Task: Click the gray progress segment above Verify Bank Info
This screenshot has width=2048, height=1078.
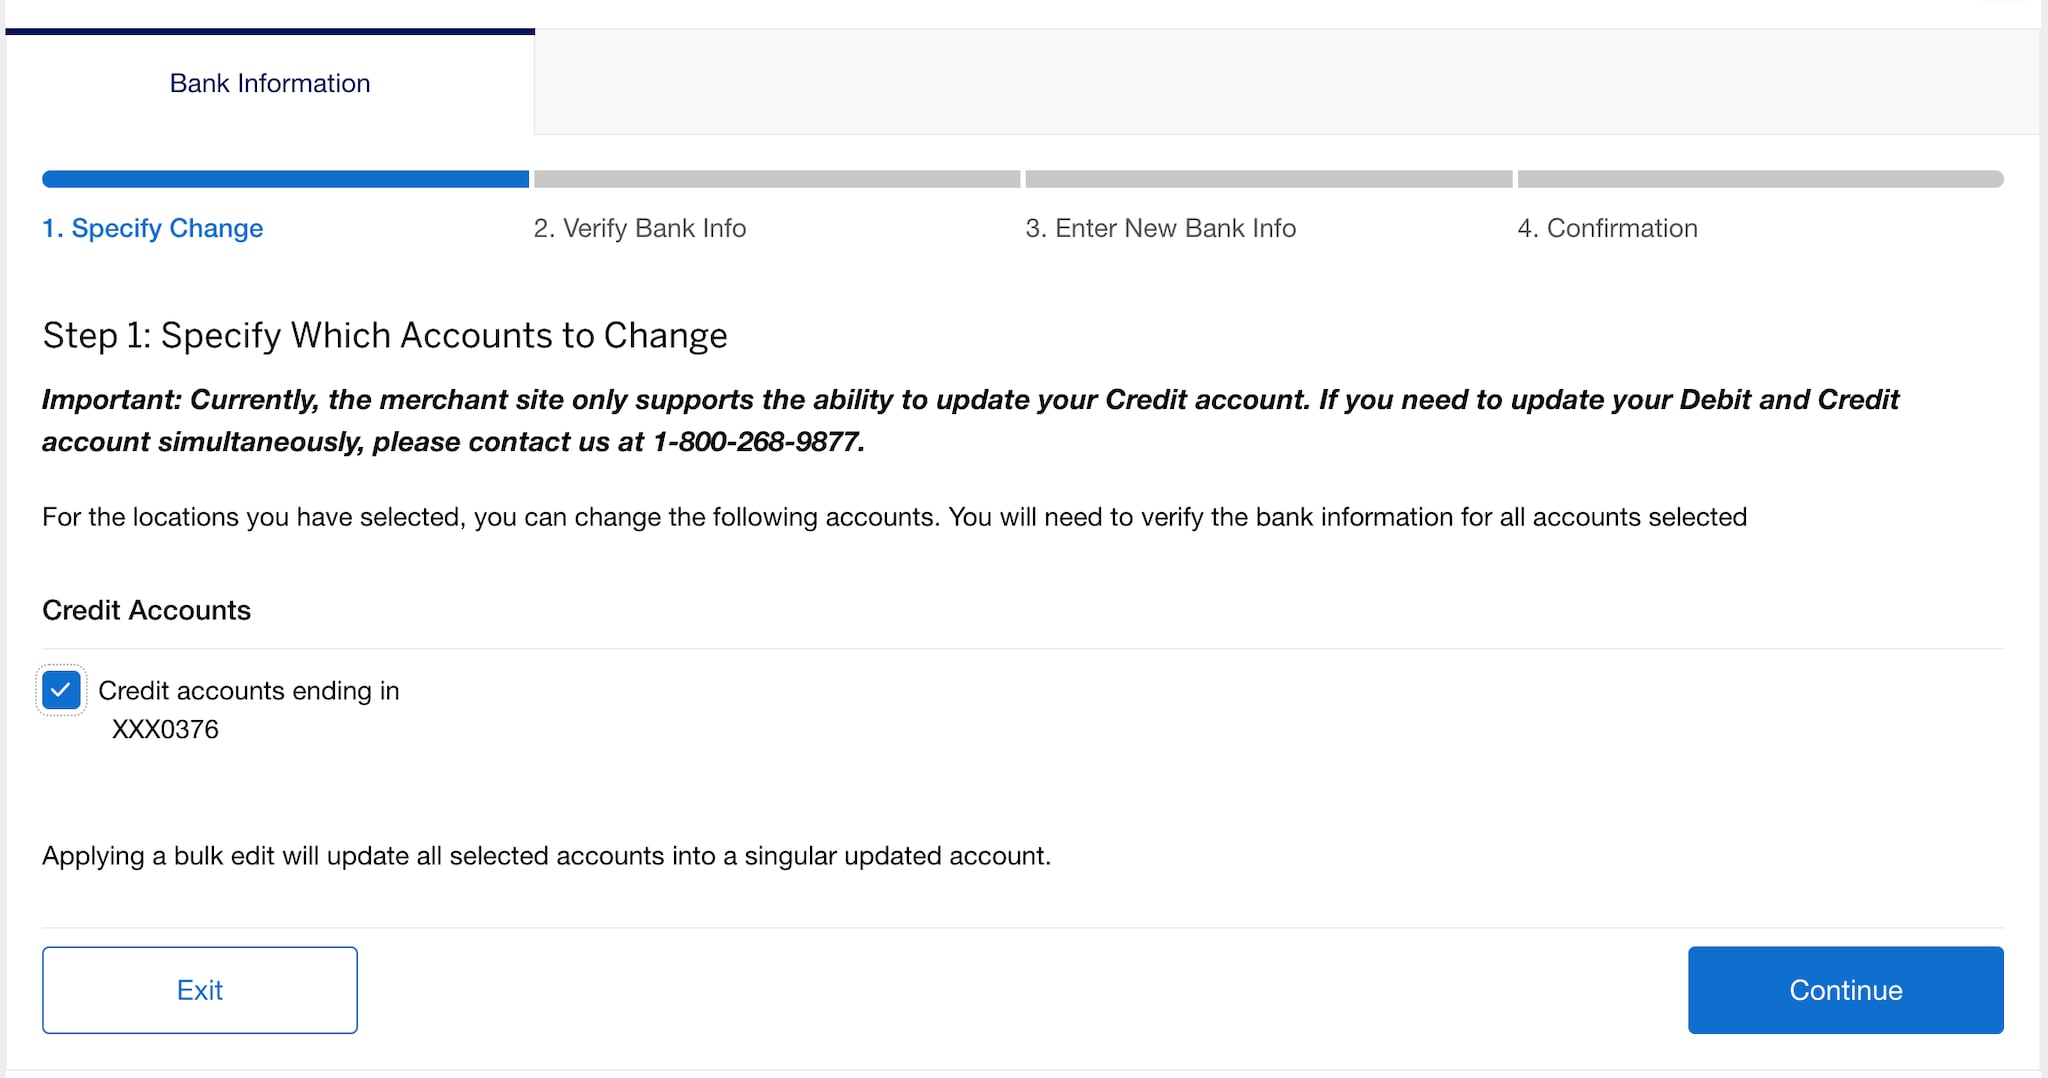Action: point(775,180)
